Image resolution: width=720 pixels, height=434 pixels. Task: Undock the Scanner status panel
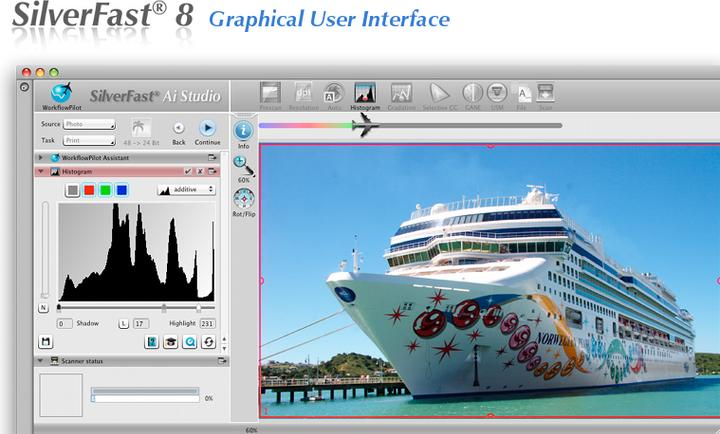point(222,361)
